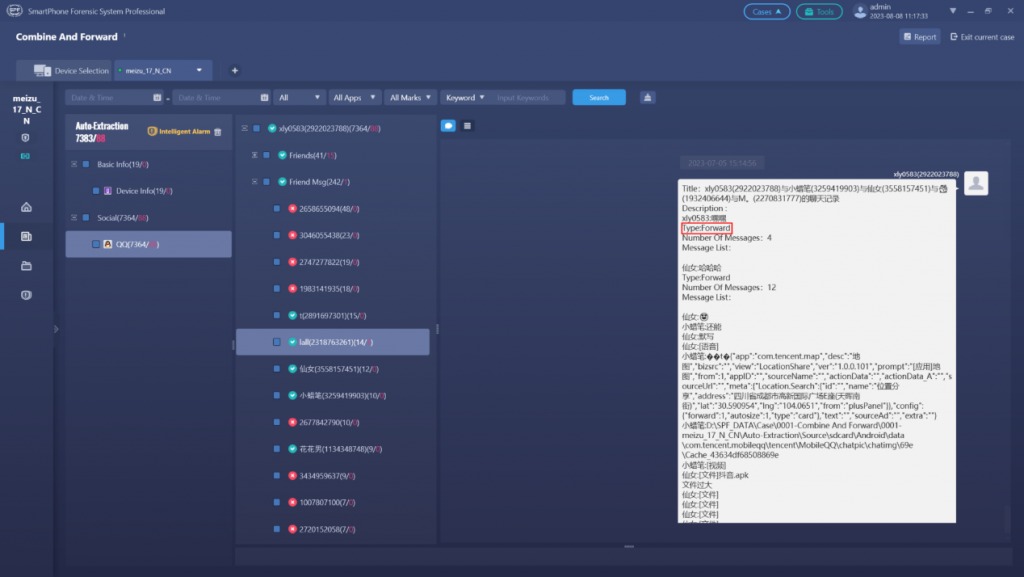Select the Device Selection tab

click(x=71, y=71)
